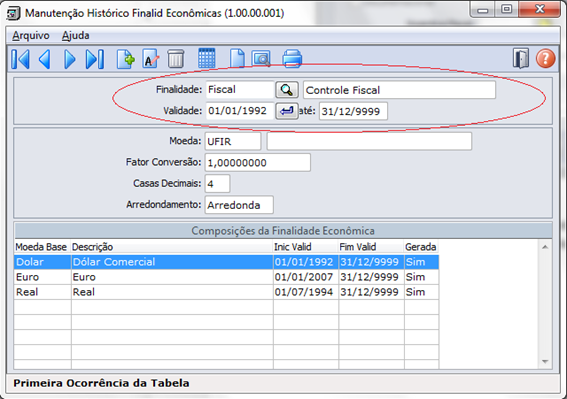This screenshot has height=399, width=567.
Task: Open the blue grid table icon
Action: pyautogui.click(x=207, y=58)
